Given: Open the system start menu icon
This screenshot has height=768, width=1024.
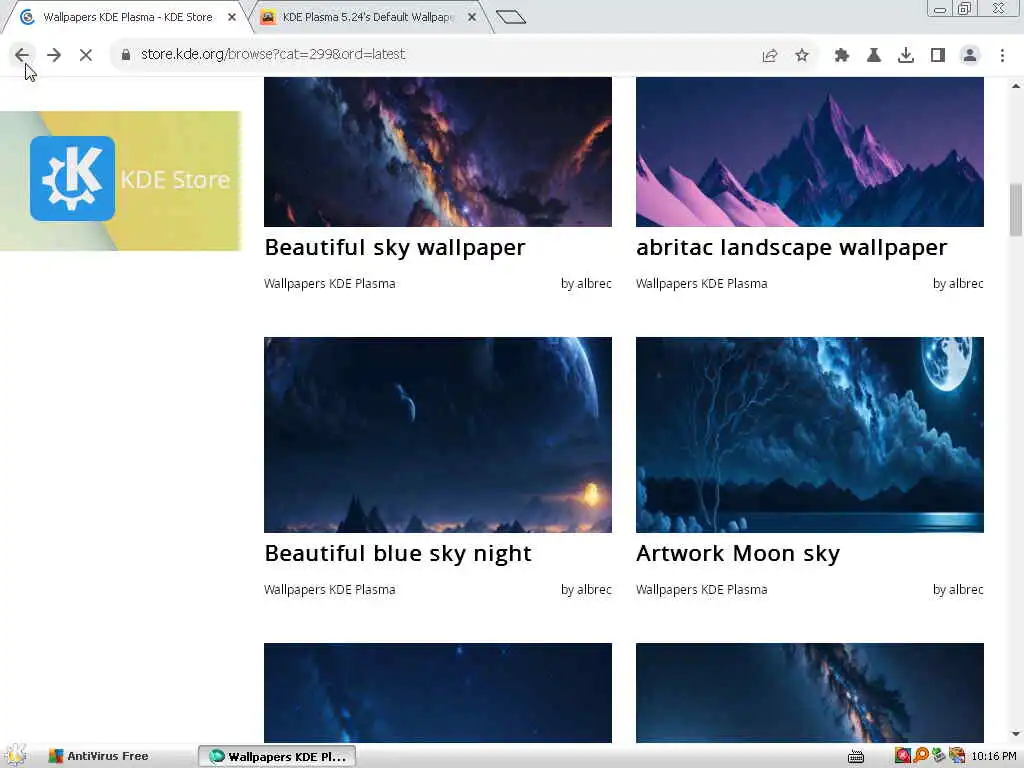Looking at the screenshot, I should click(16, 756).
